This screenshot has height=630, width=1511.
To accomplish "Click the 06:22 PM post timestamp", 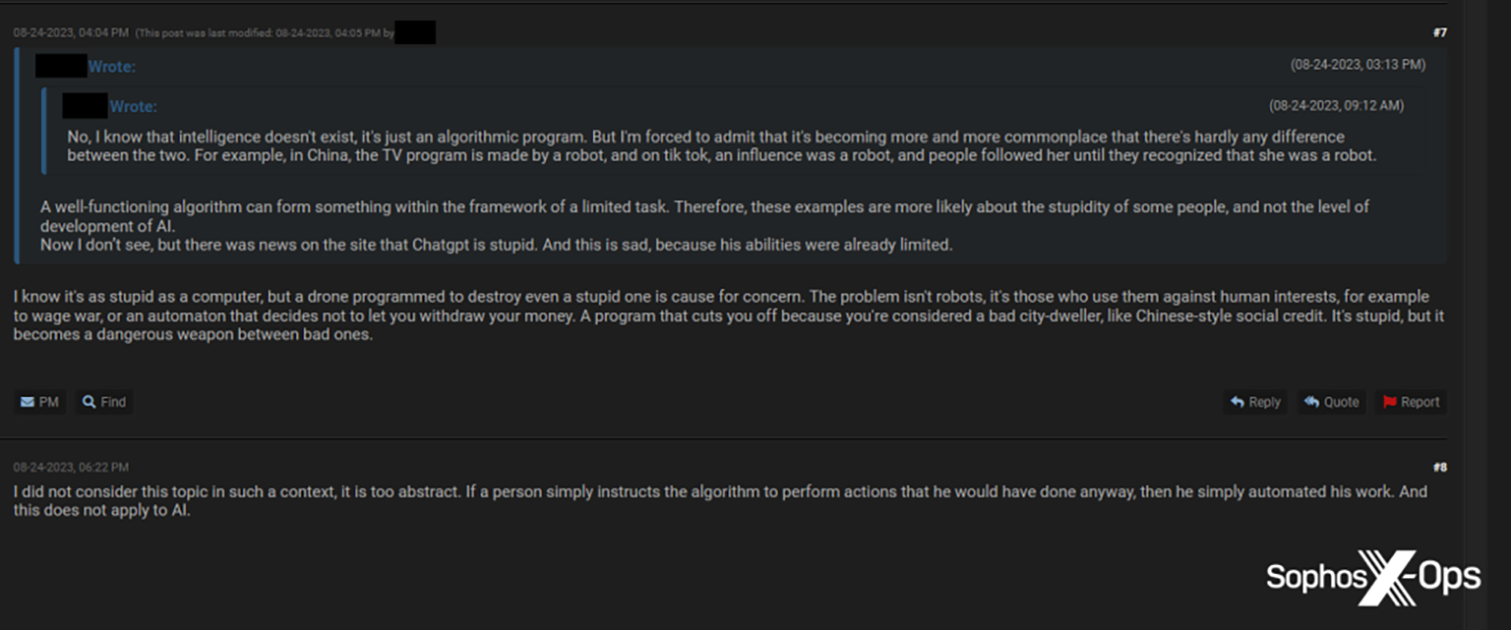I will [70, 467].
